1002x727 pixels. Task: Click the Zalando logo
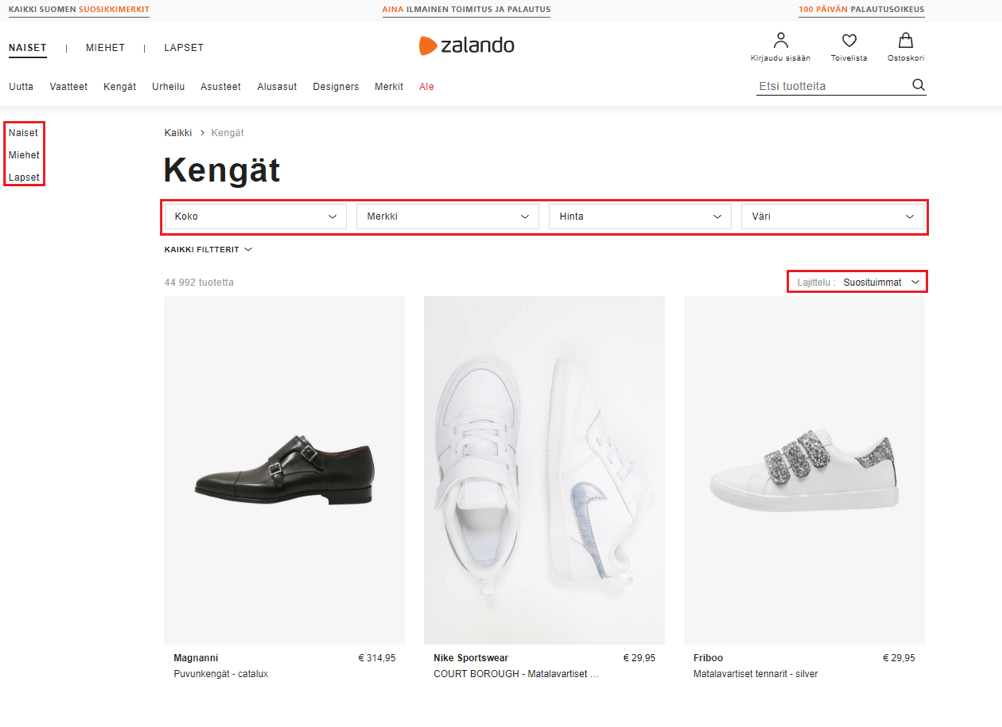coord(466,45)
